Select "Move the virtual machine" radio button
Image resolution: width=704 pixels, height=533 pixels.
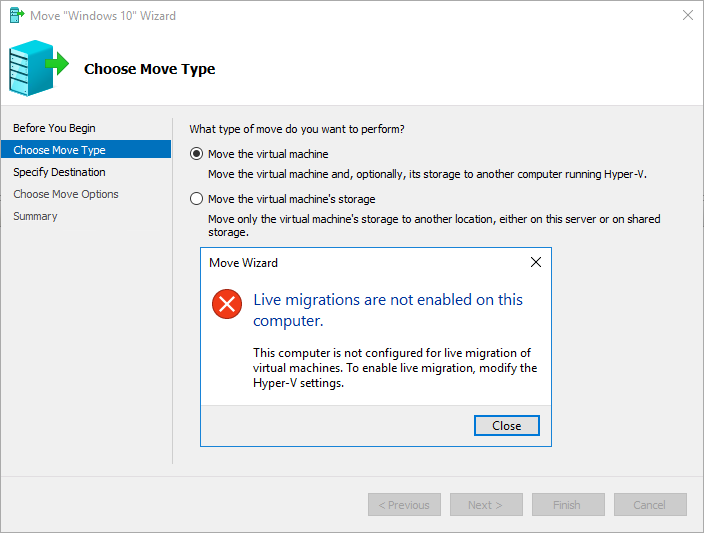(196, 154)
